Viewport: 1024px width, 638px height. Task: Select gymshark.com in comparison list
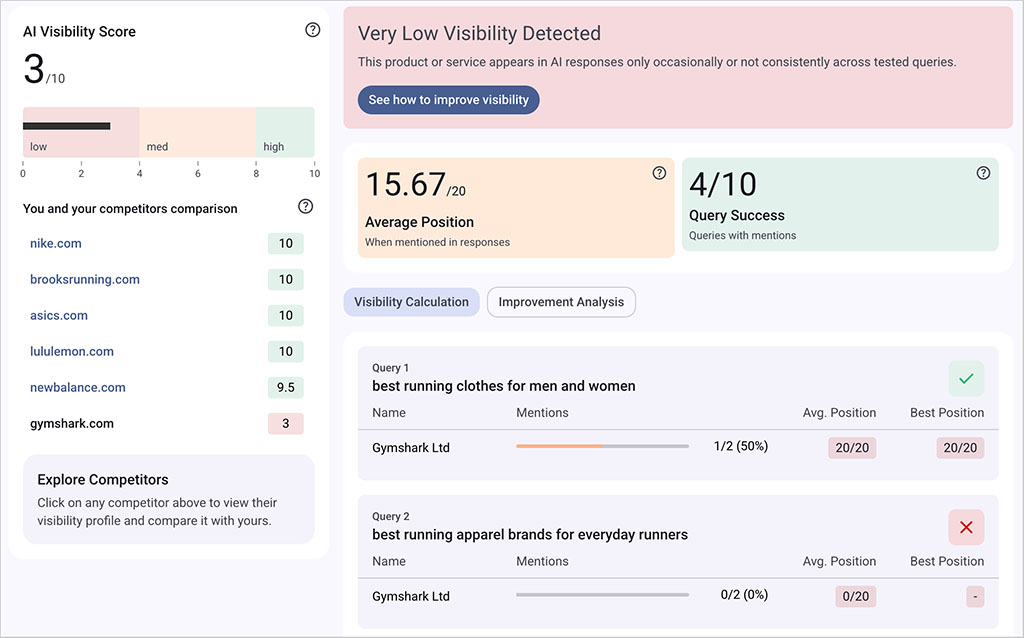click(72, 423)
